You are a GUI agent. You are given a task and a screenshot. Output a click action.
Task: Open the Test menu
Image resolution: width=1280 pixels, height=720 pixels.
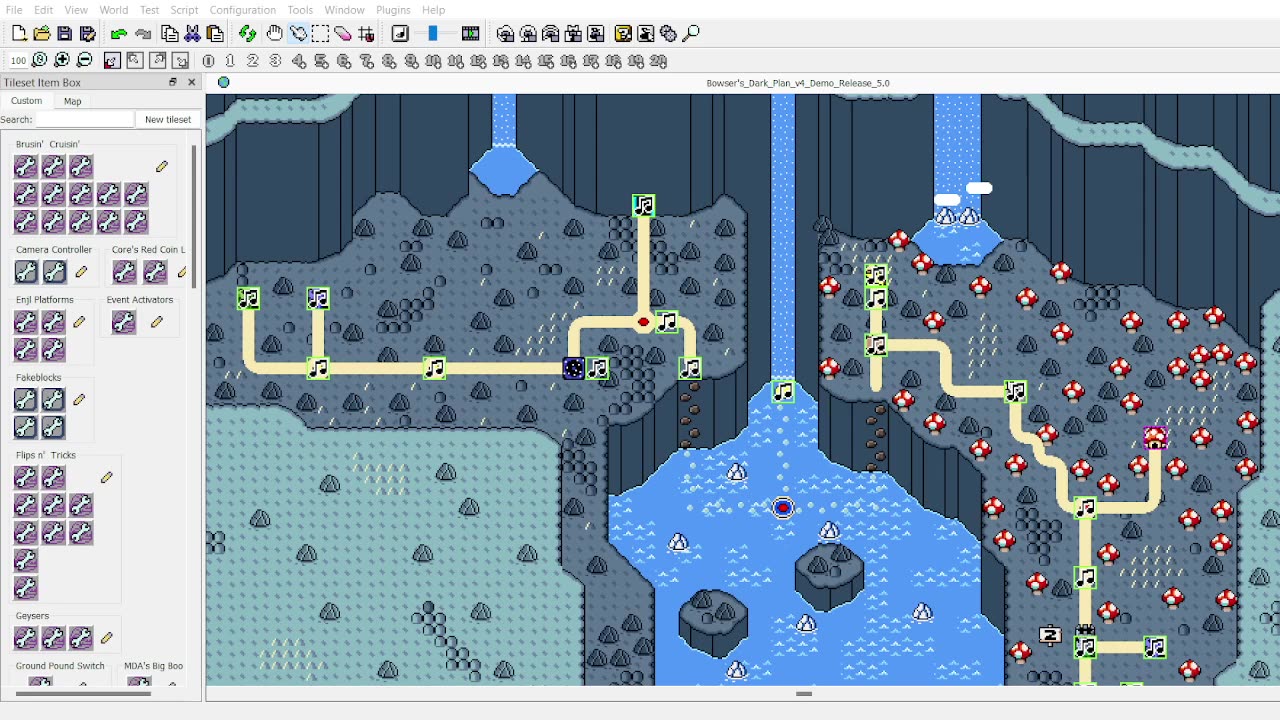pos(149,10)
